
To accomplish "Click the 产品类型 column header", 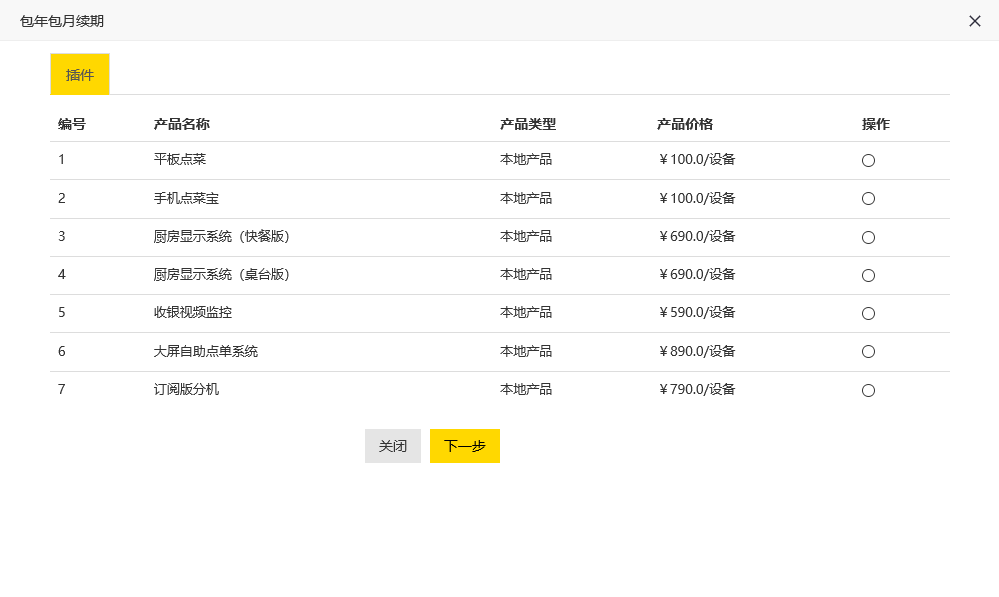I will [528, 124].
